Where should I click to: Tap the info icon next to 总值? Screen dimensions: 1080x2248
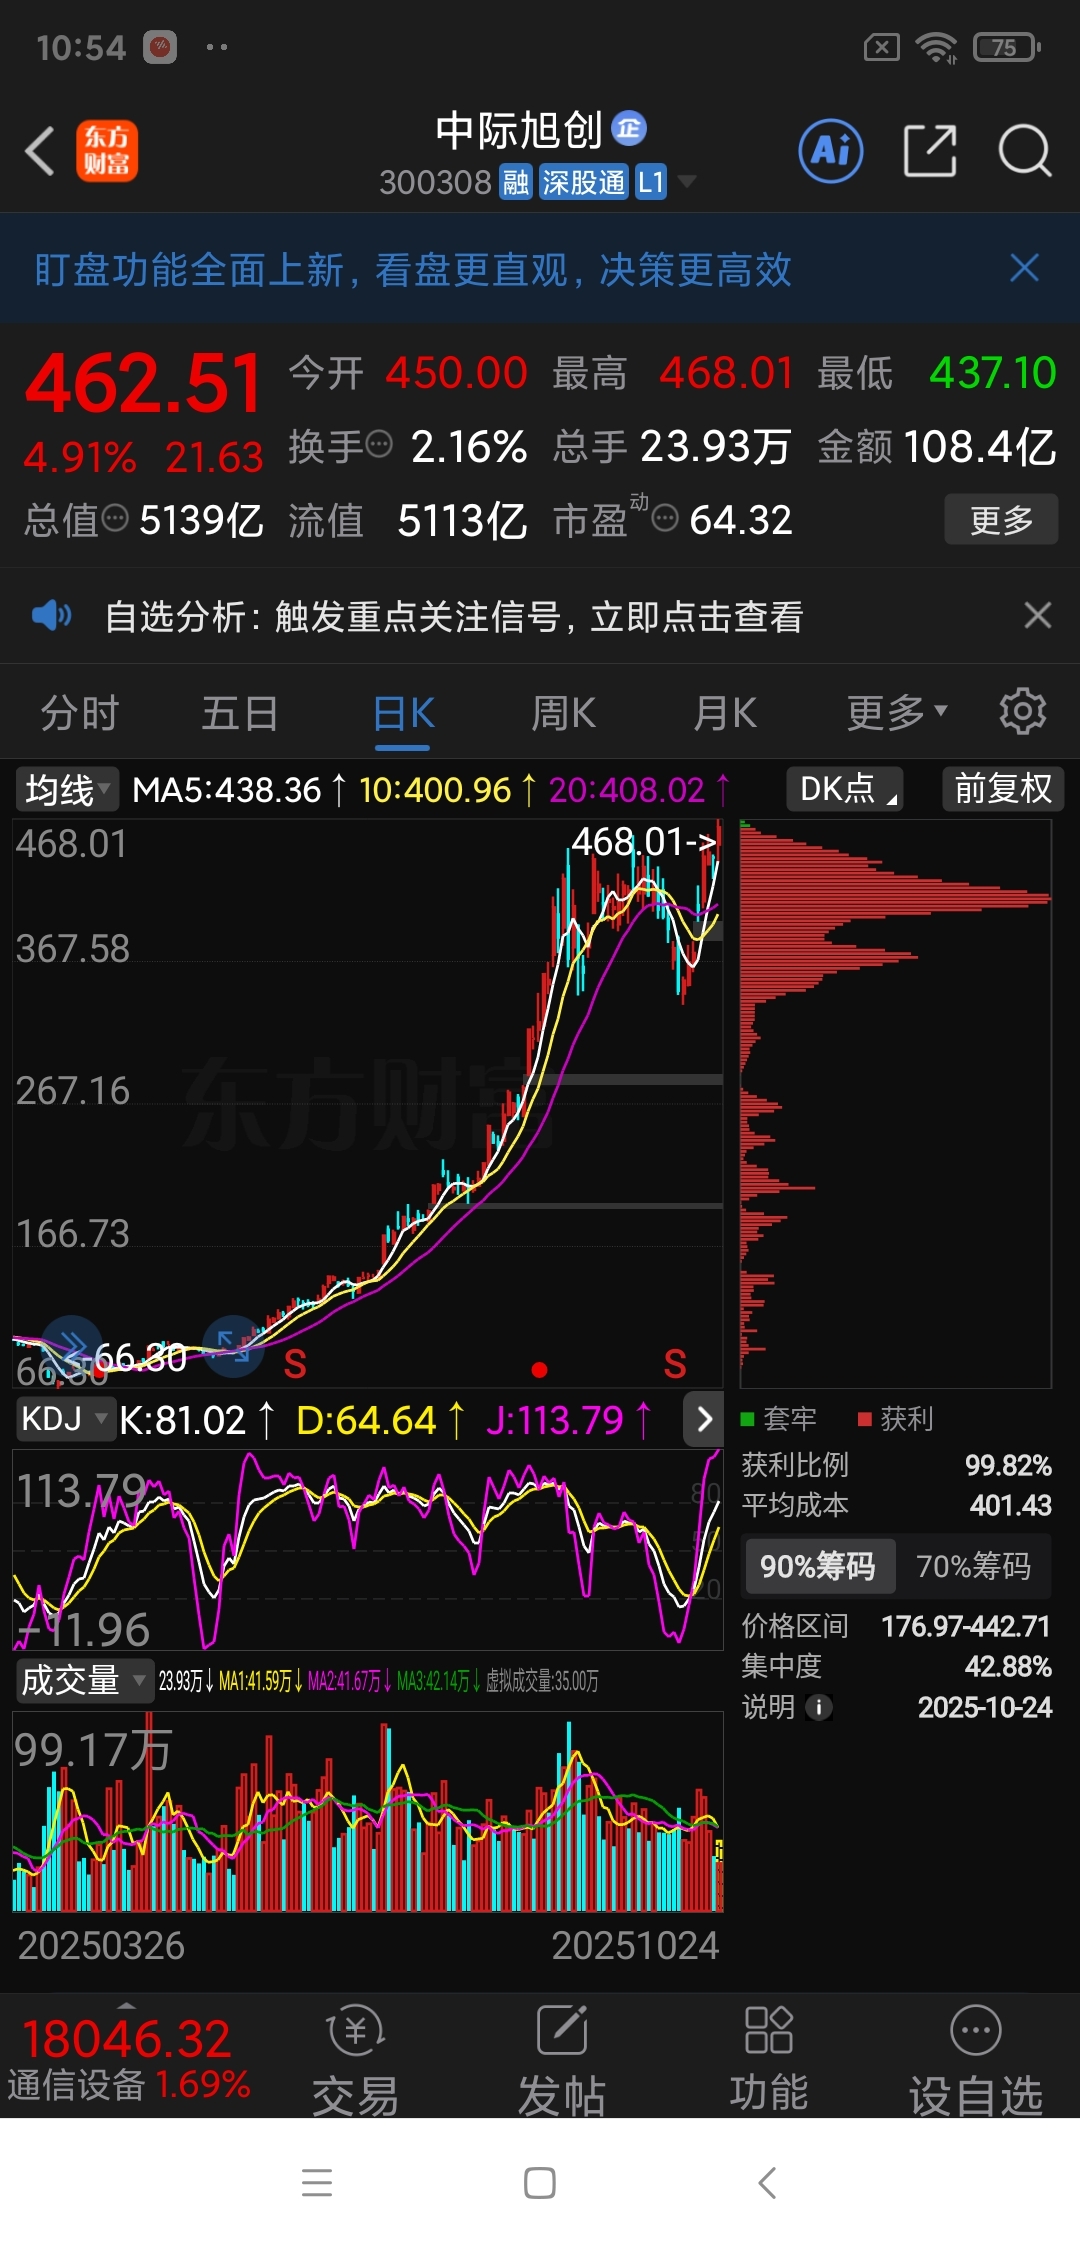pyautogui.click(x=116, y=517)
